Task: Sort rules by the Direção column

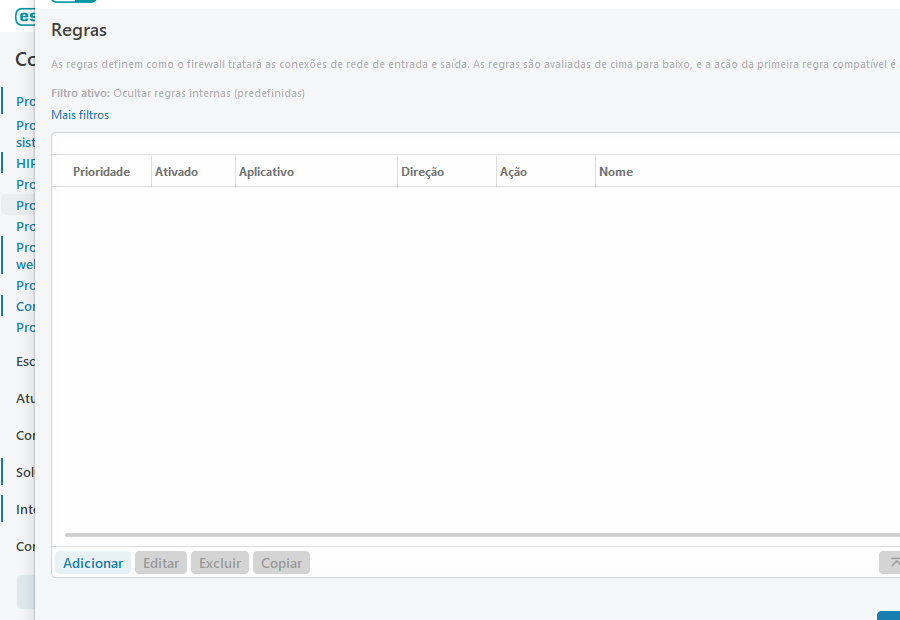Action: (x=423, y=171)
